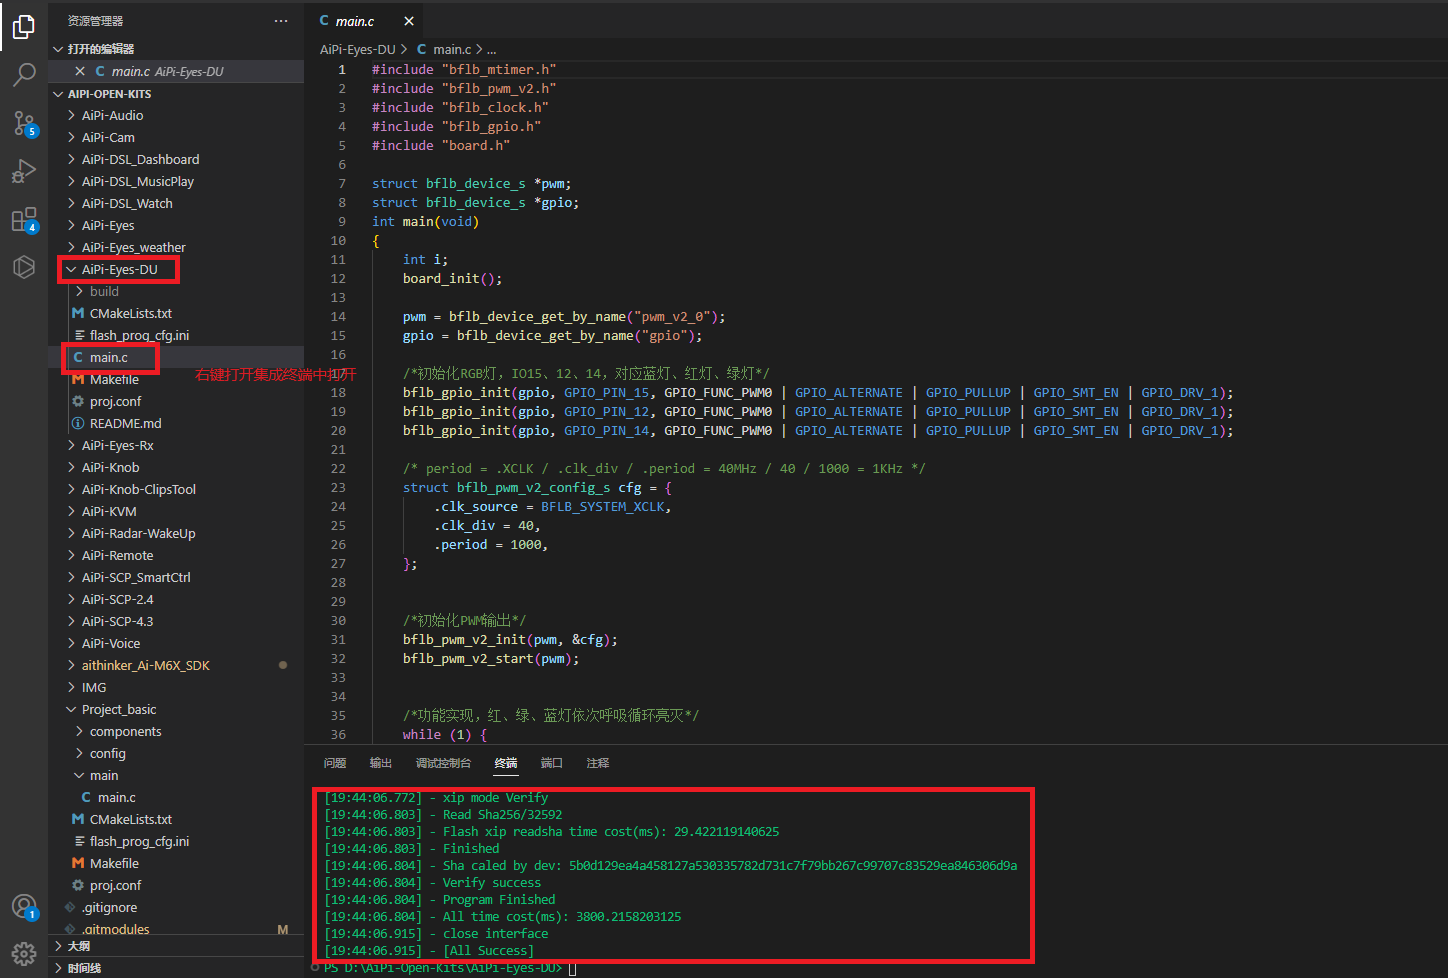Expand the AiPi-Audio folder
The width and height of the screenshot is (1448, 978).
176,115
